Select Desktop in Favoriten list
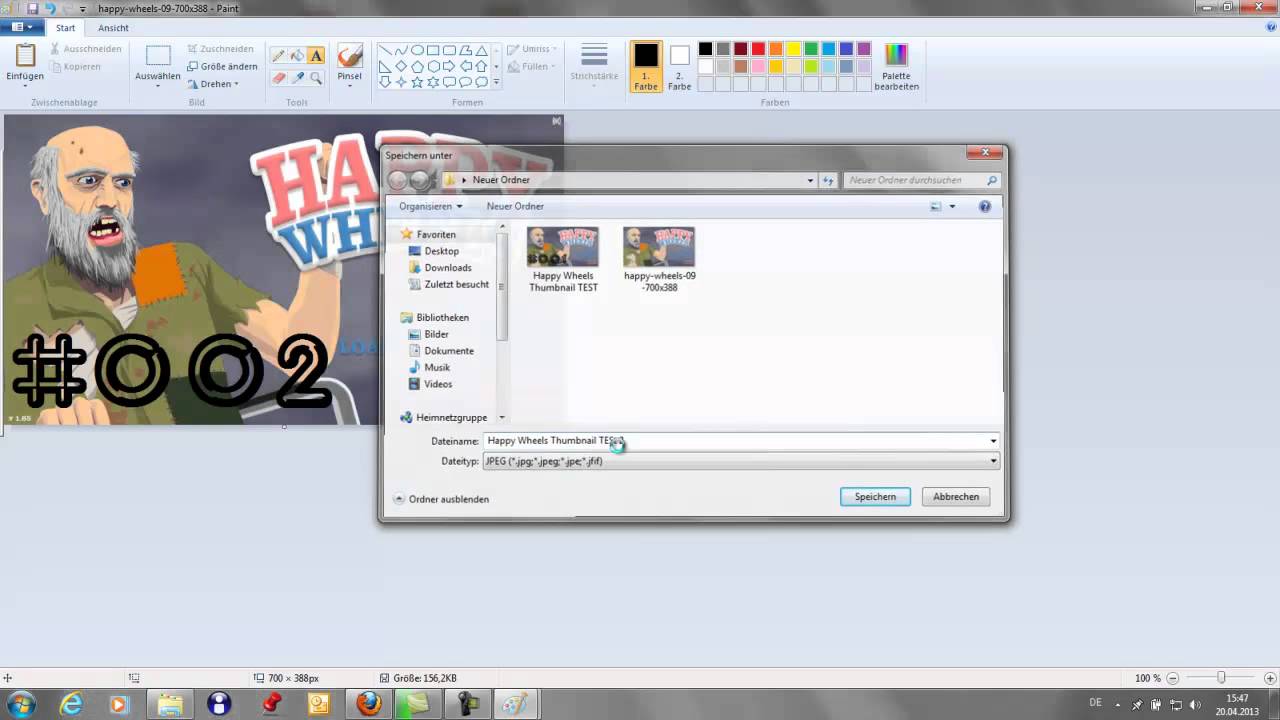1280x720 pixels. click(x=441, y=251)
